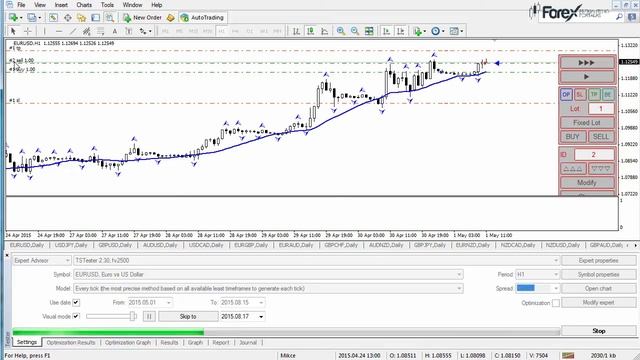Select the text label tool
Image resolution: width=640 pixels, height=360 pixels.
tap(129, 31)
